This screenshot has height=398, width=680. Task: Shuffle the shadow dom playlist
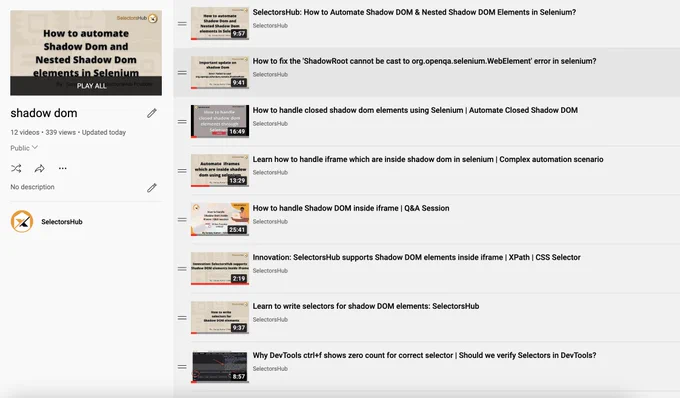[16, 168]
